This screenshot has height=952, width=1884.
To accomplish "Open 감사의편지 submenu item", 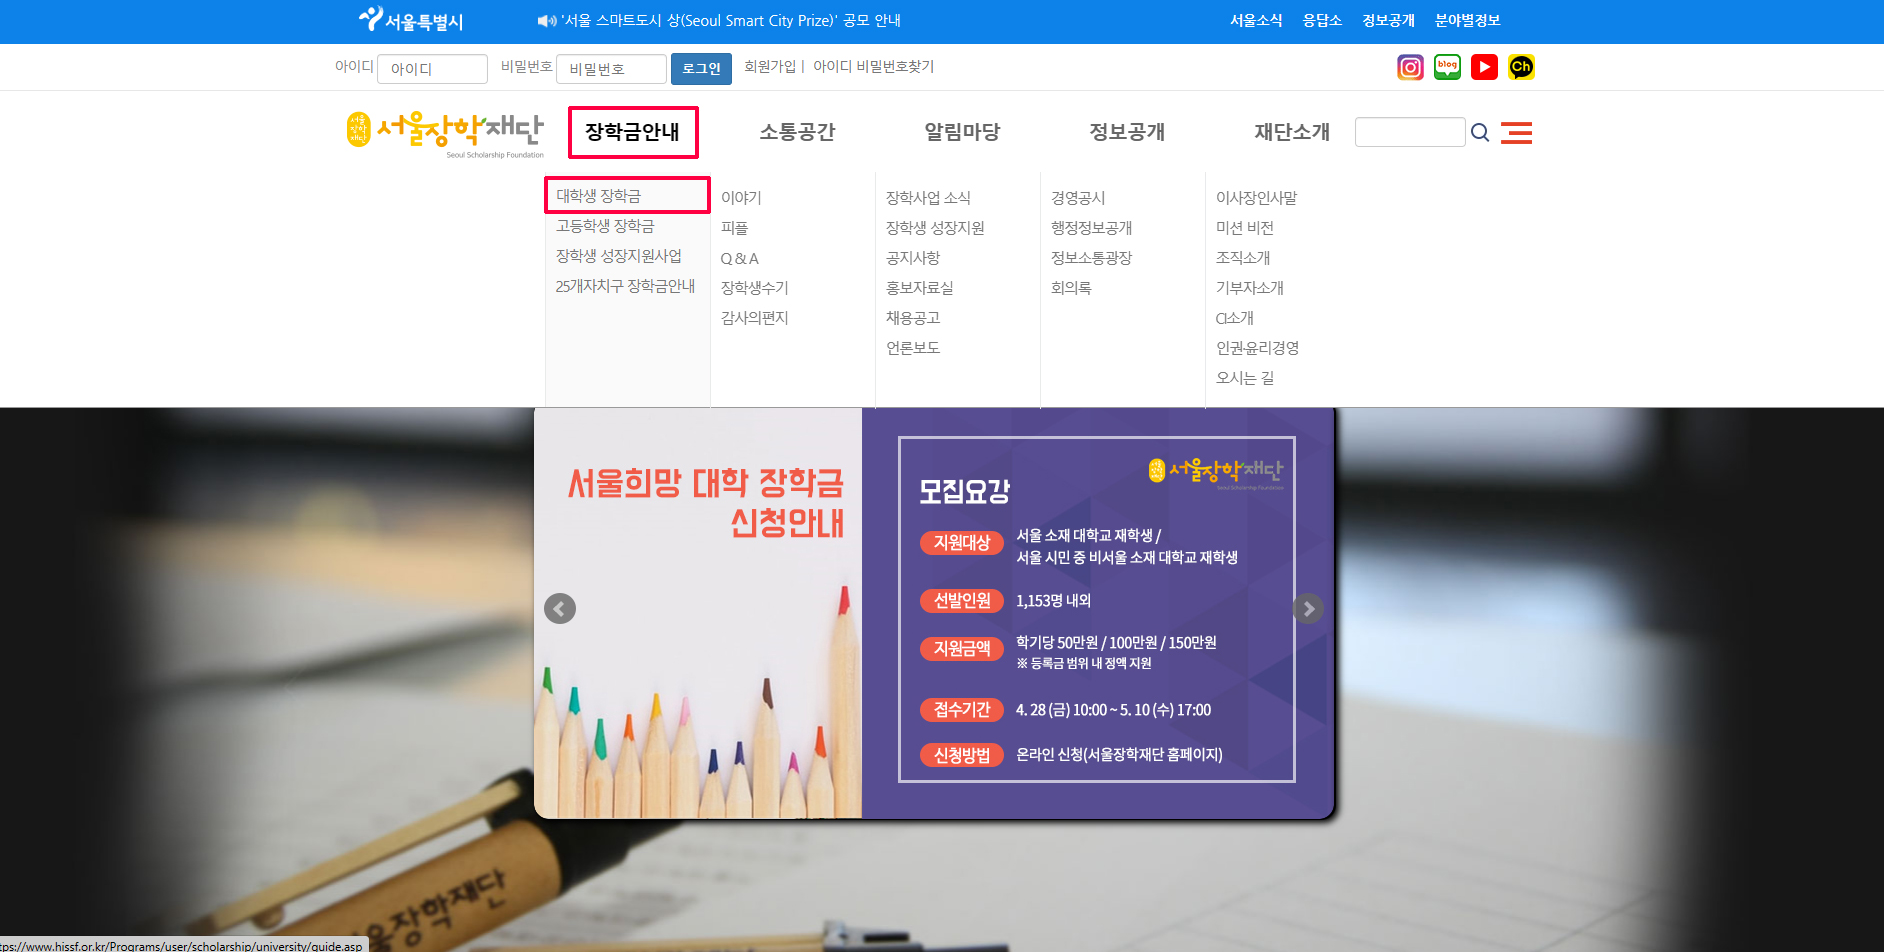I will [x=755, y=318].
